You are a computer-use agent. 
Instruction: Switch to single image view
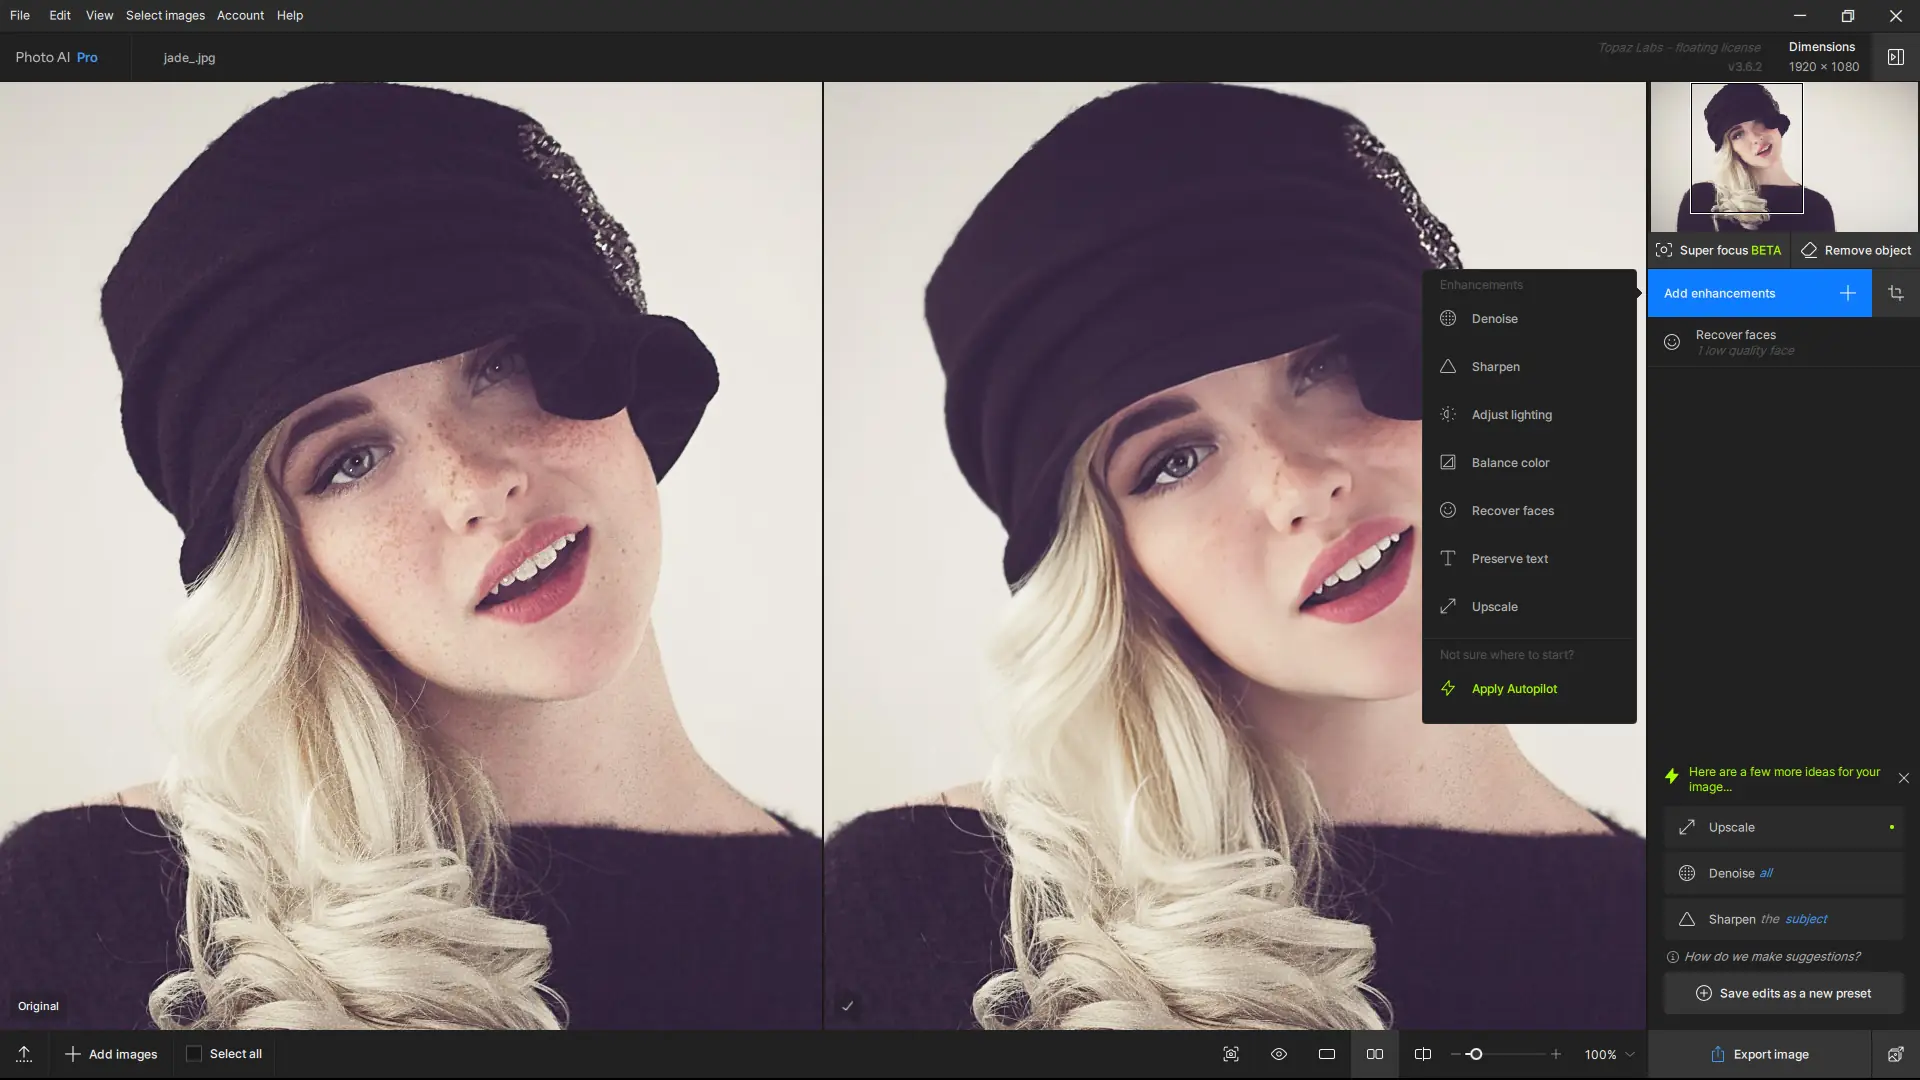pos(1327,1054)
